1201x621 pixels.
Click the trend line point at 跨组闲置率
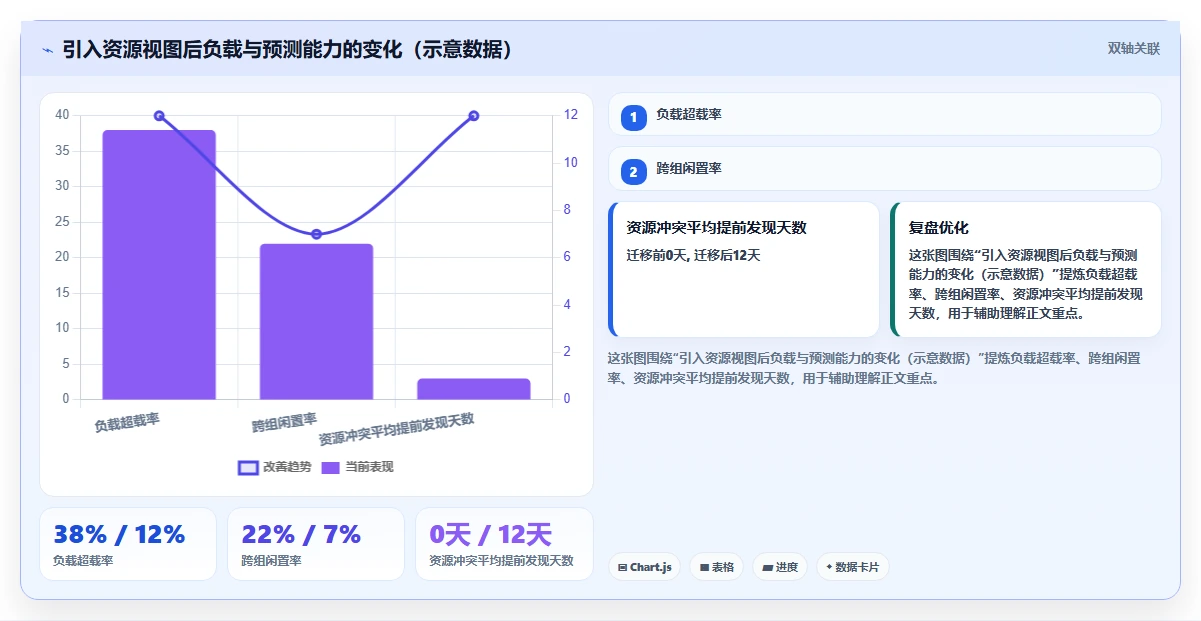pos(316,234)
